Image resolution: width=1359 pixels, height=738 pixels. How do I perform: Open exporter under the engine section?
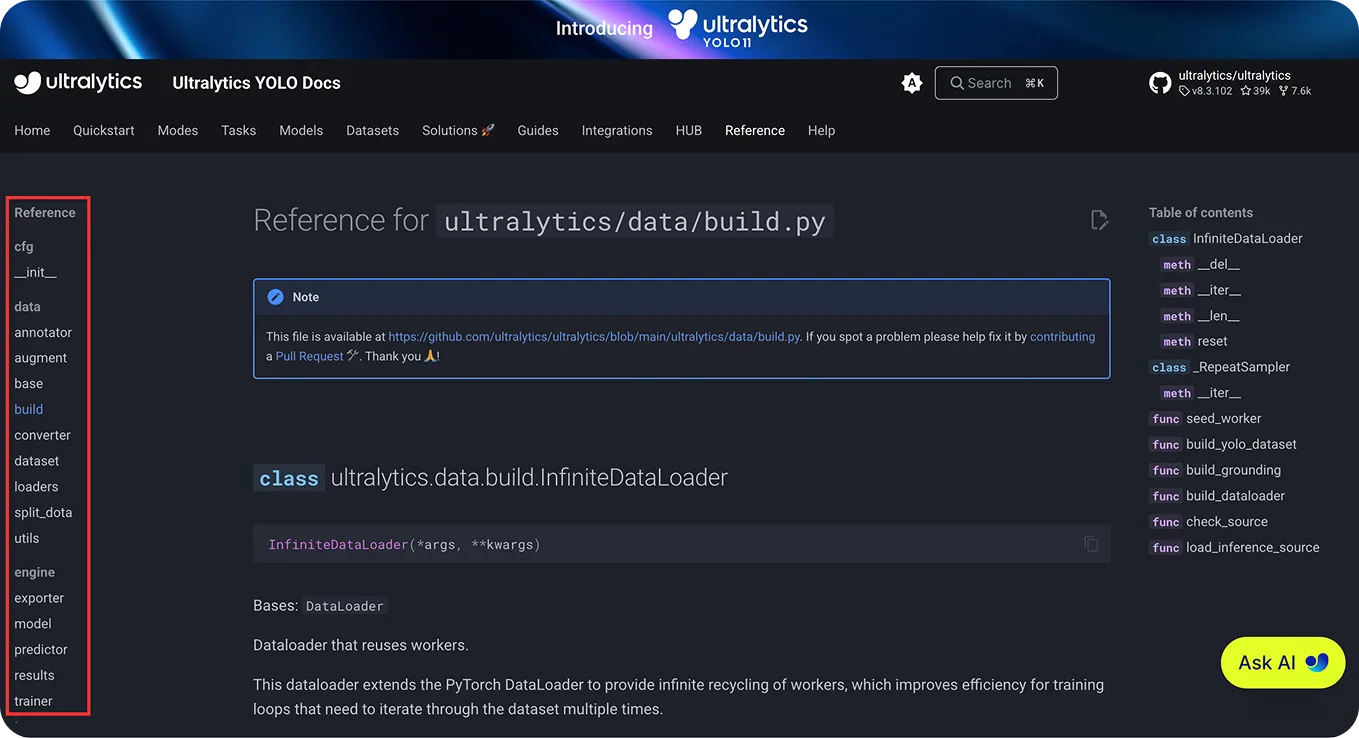coord(39,598)
